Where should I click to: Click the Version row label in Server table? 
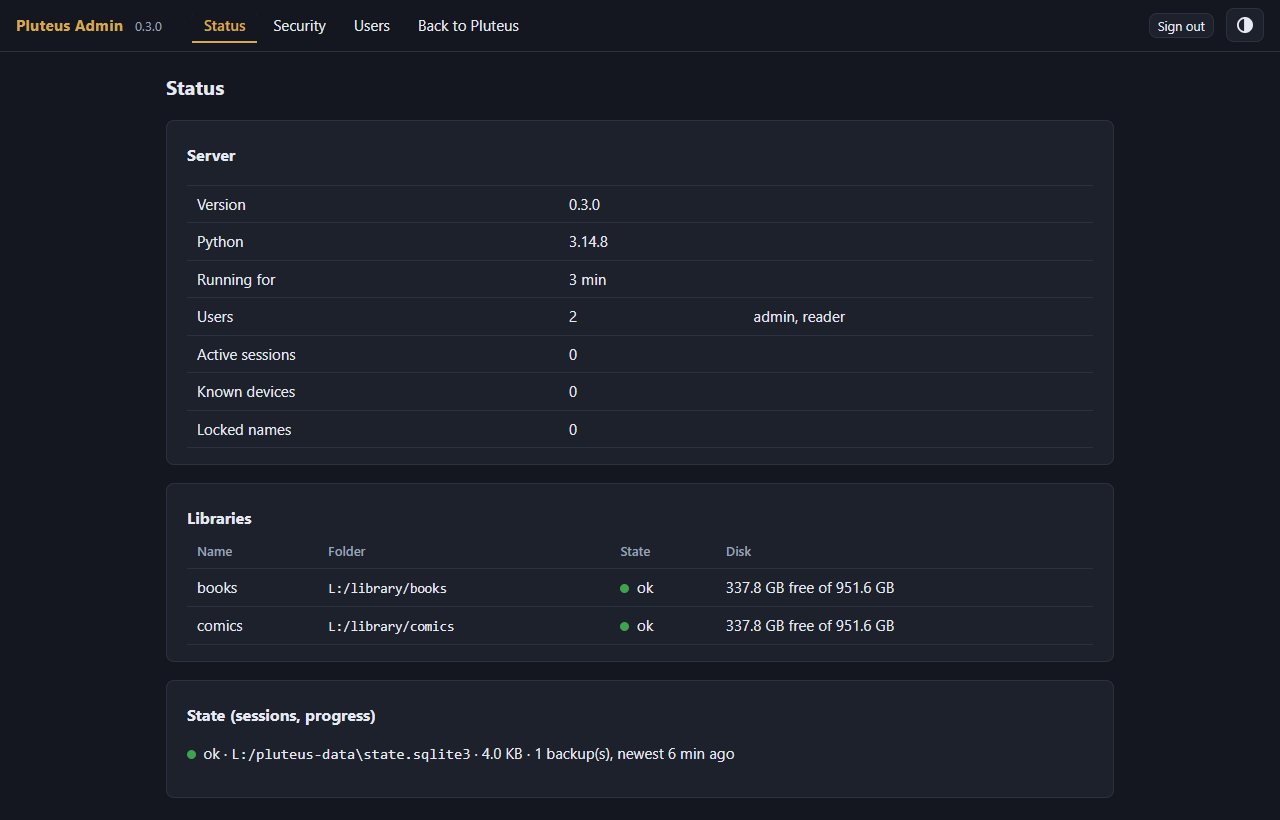pyautogui.click(x=221, y=205)
